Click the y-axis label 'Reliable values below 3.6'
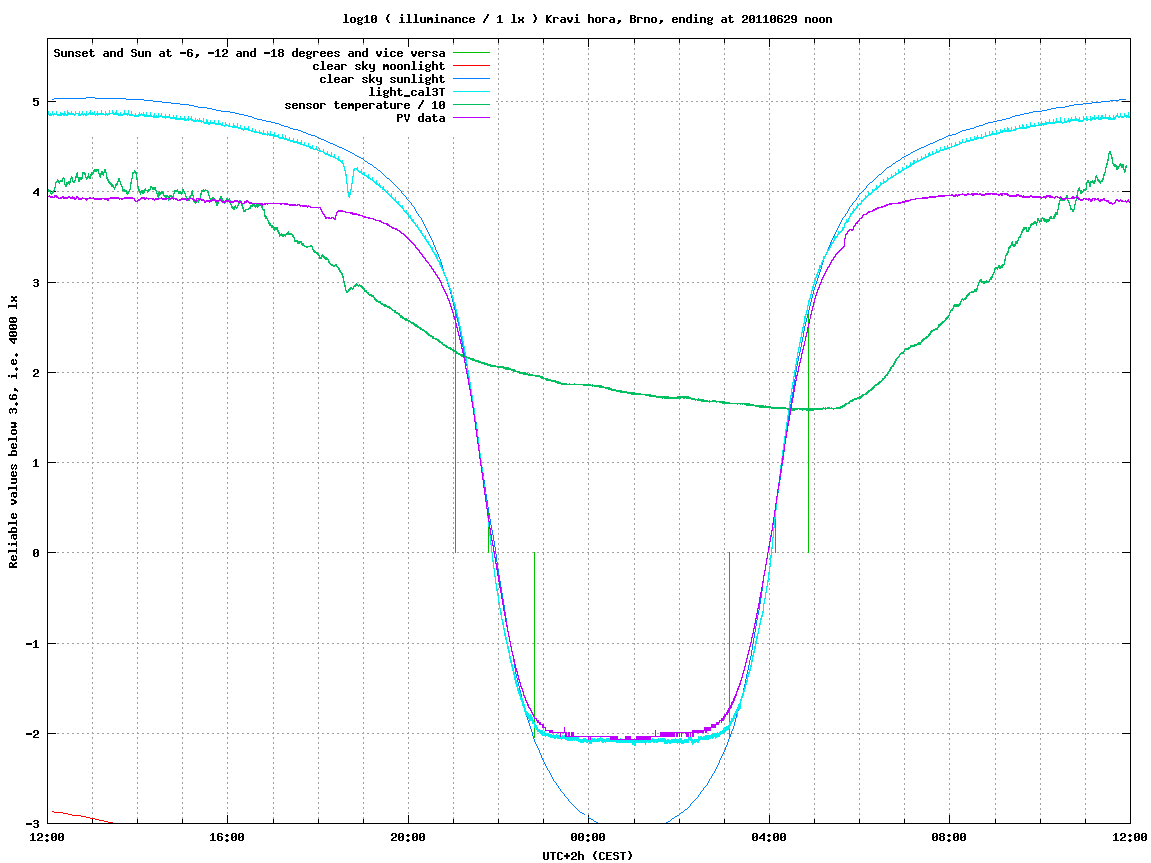Viewport: 1151px width, 863px height. click(x=13, y=431)
